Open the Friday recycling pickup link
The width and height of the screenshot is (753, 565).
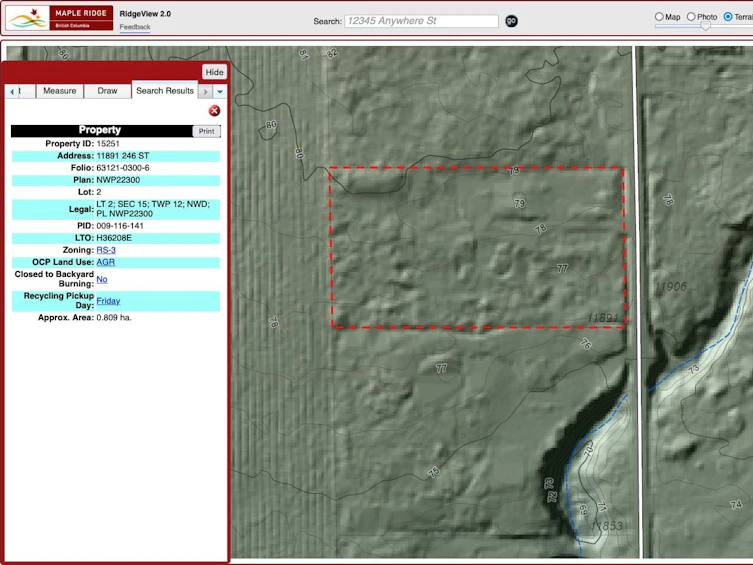click(108, 301)
